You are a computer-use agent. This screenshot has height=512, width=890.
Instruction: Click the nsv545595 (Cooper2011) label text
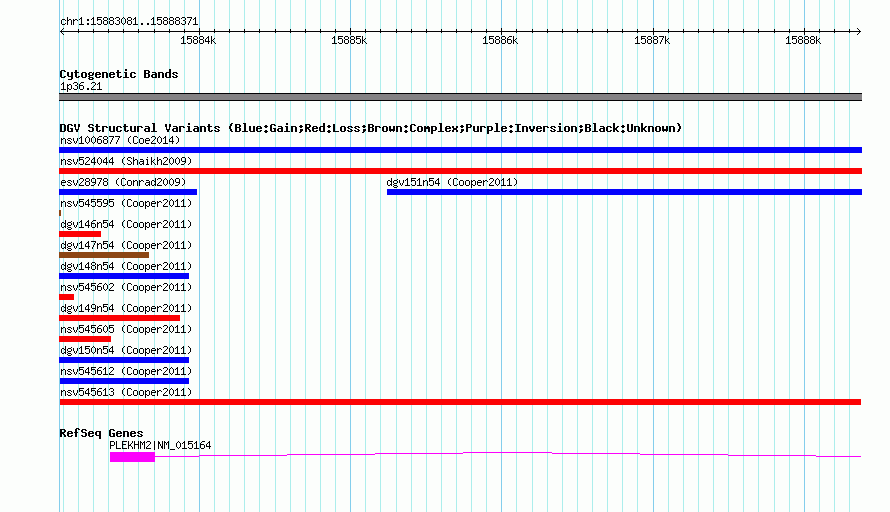pyautogui.click(x=126, y=203)
